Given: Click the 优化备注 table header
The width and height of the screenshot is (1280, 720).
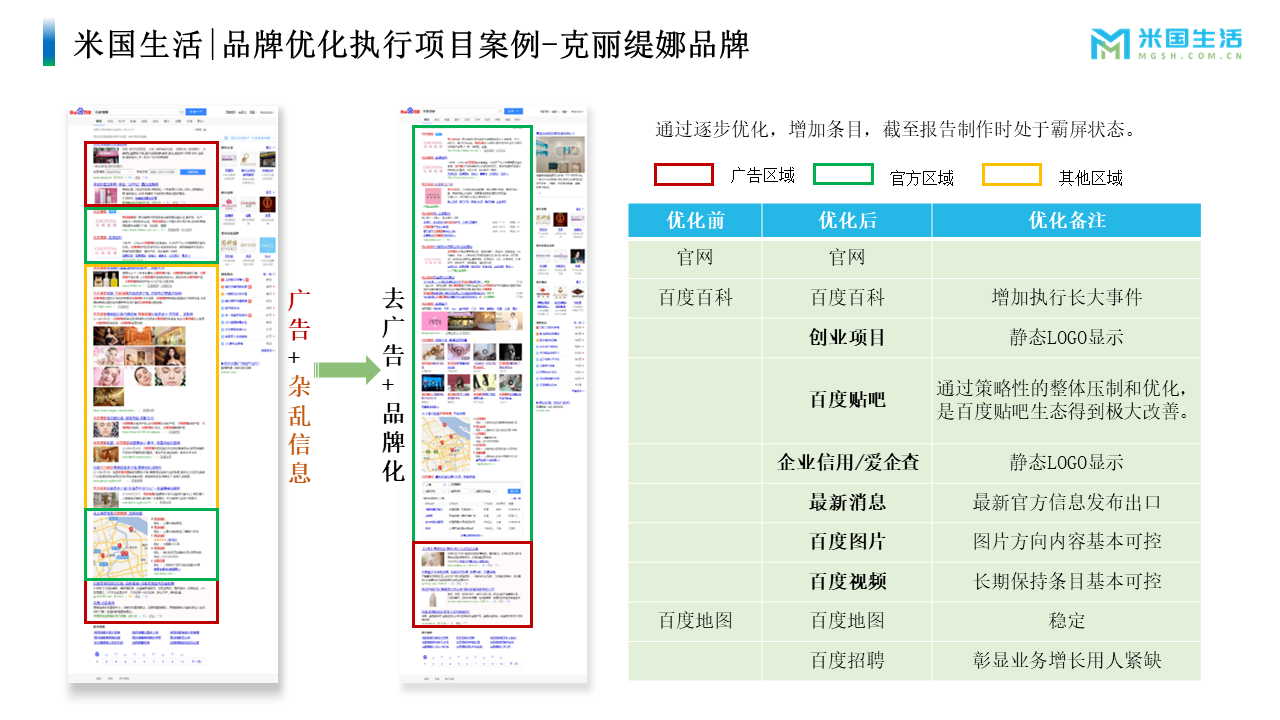Looking at the screenshot, I should click(x=1067, y=220).
